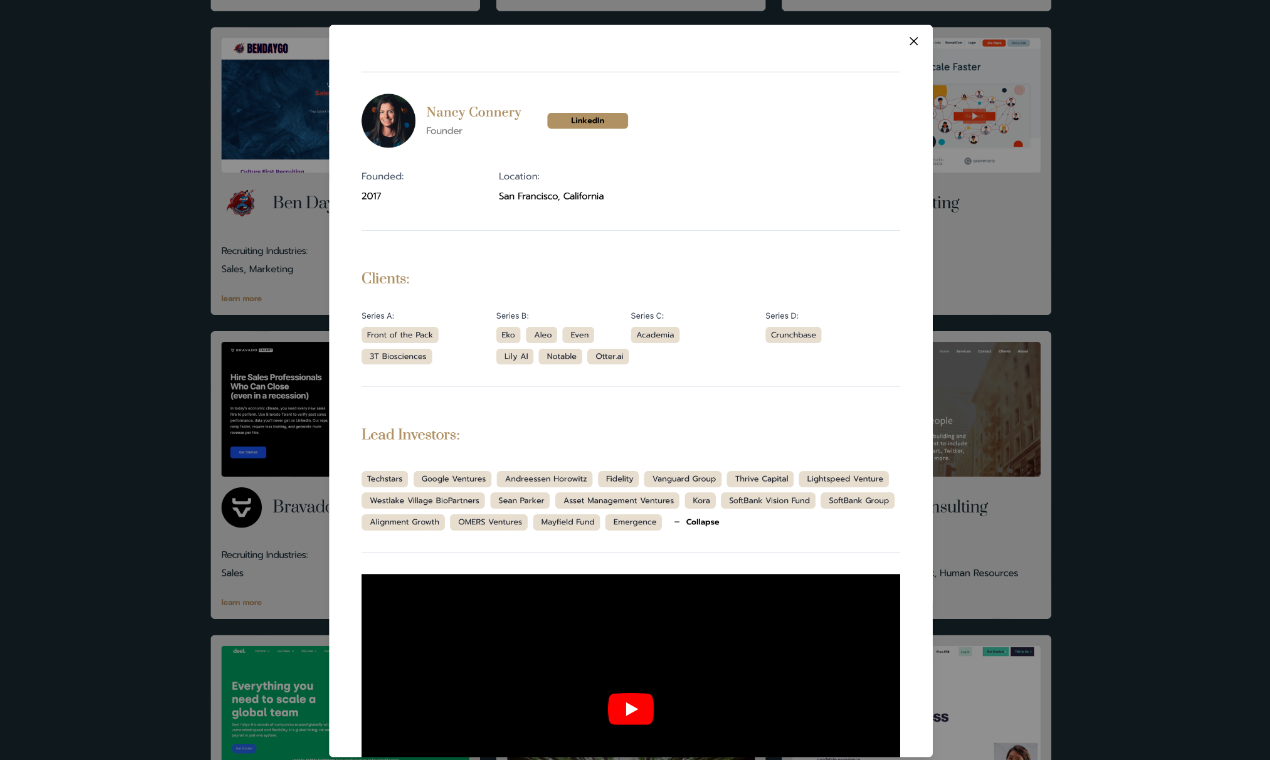Collapse the lead investors list

pyautogui.click(x=696, y=522)
